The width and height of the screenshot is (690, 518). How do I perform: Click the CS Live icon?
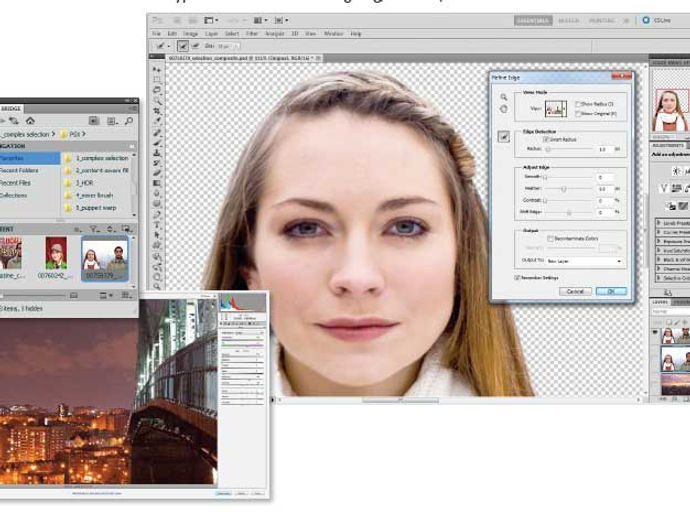click(x=646, y=20)
